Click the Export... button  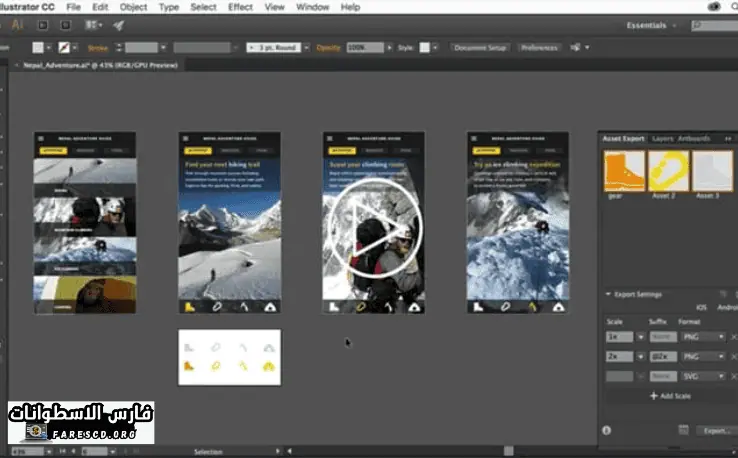click(x=715, y=430)
